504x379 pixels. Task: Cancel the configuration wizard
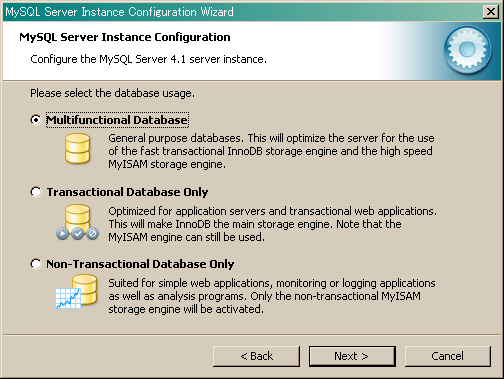click(x=448, y=356)
